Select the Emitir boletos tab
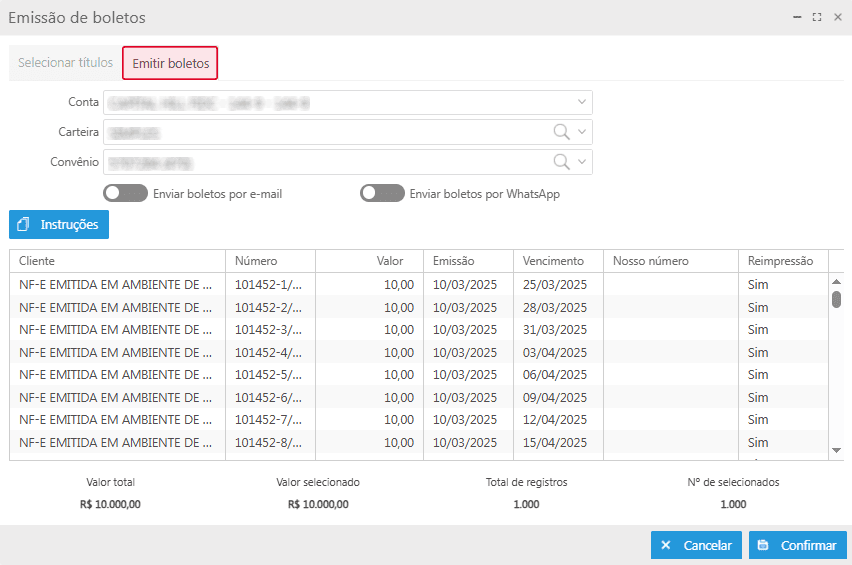852x565 pixels. click(x=170, y=63)
